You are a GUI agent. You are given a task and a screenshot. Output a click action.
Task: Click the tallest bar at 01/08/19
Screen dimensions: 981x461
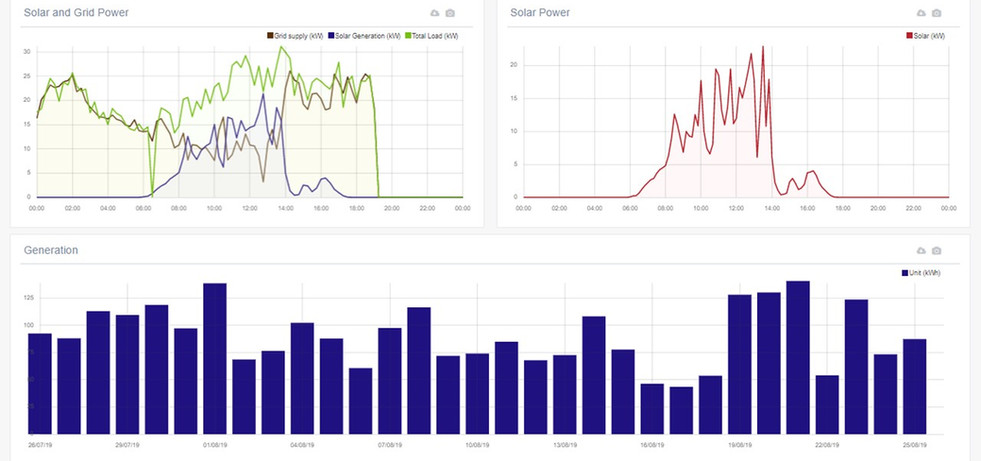[x=215, y=358]
